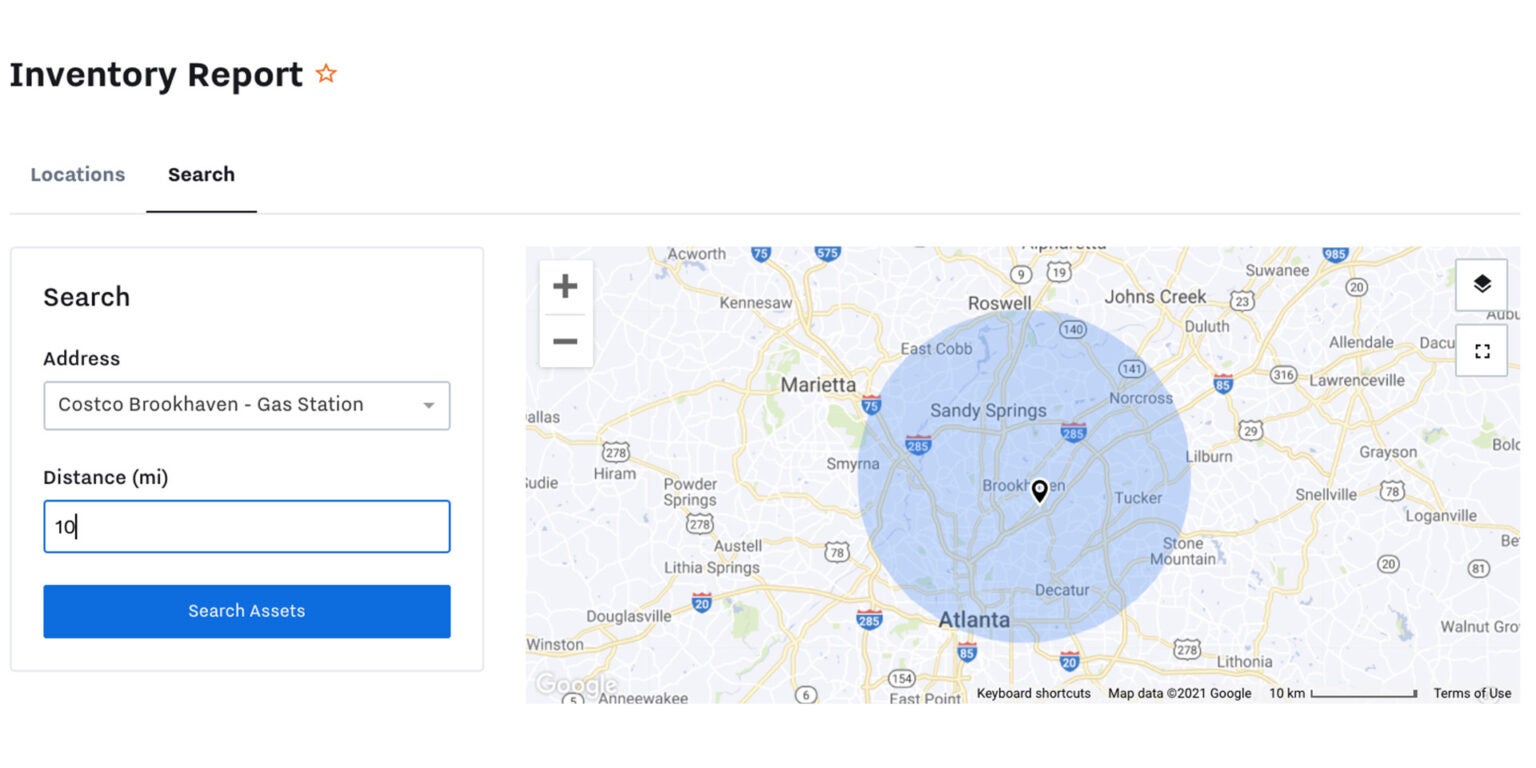Star the Inventory Report
This screenshot has width=1536, height=768.
point(325,73)
